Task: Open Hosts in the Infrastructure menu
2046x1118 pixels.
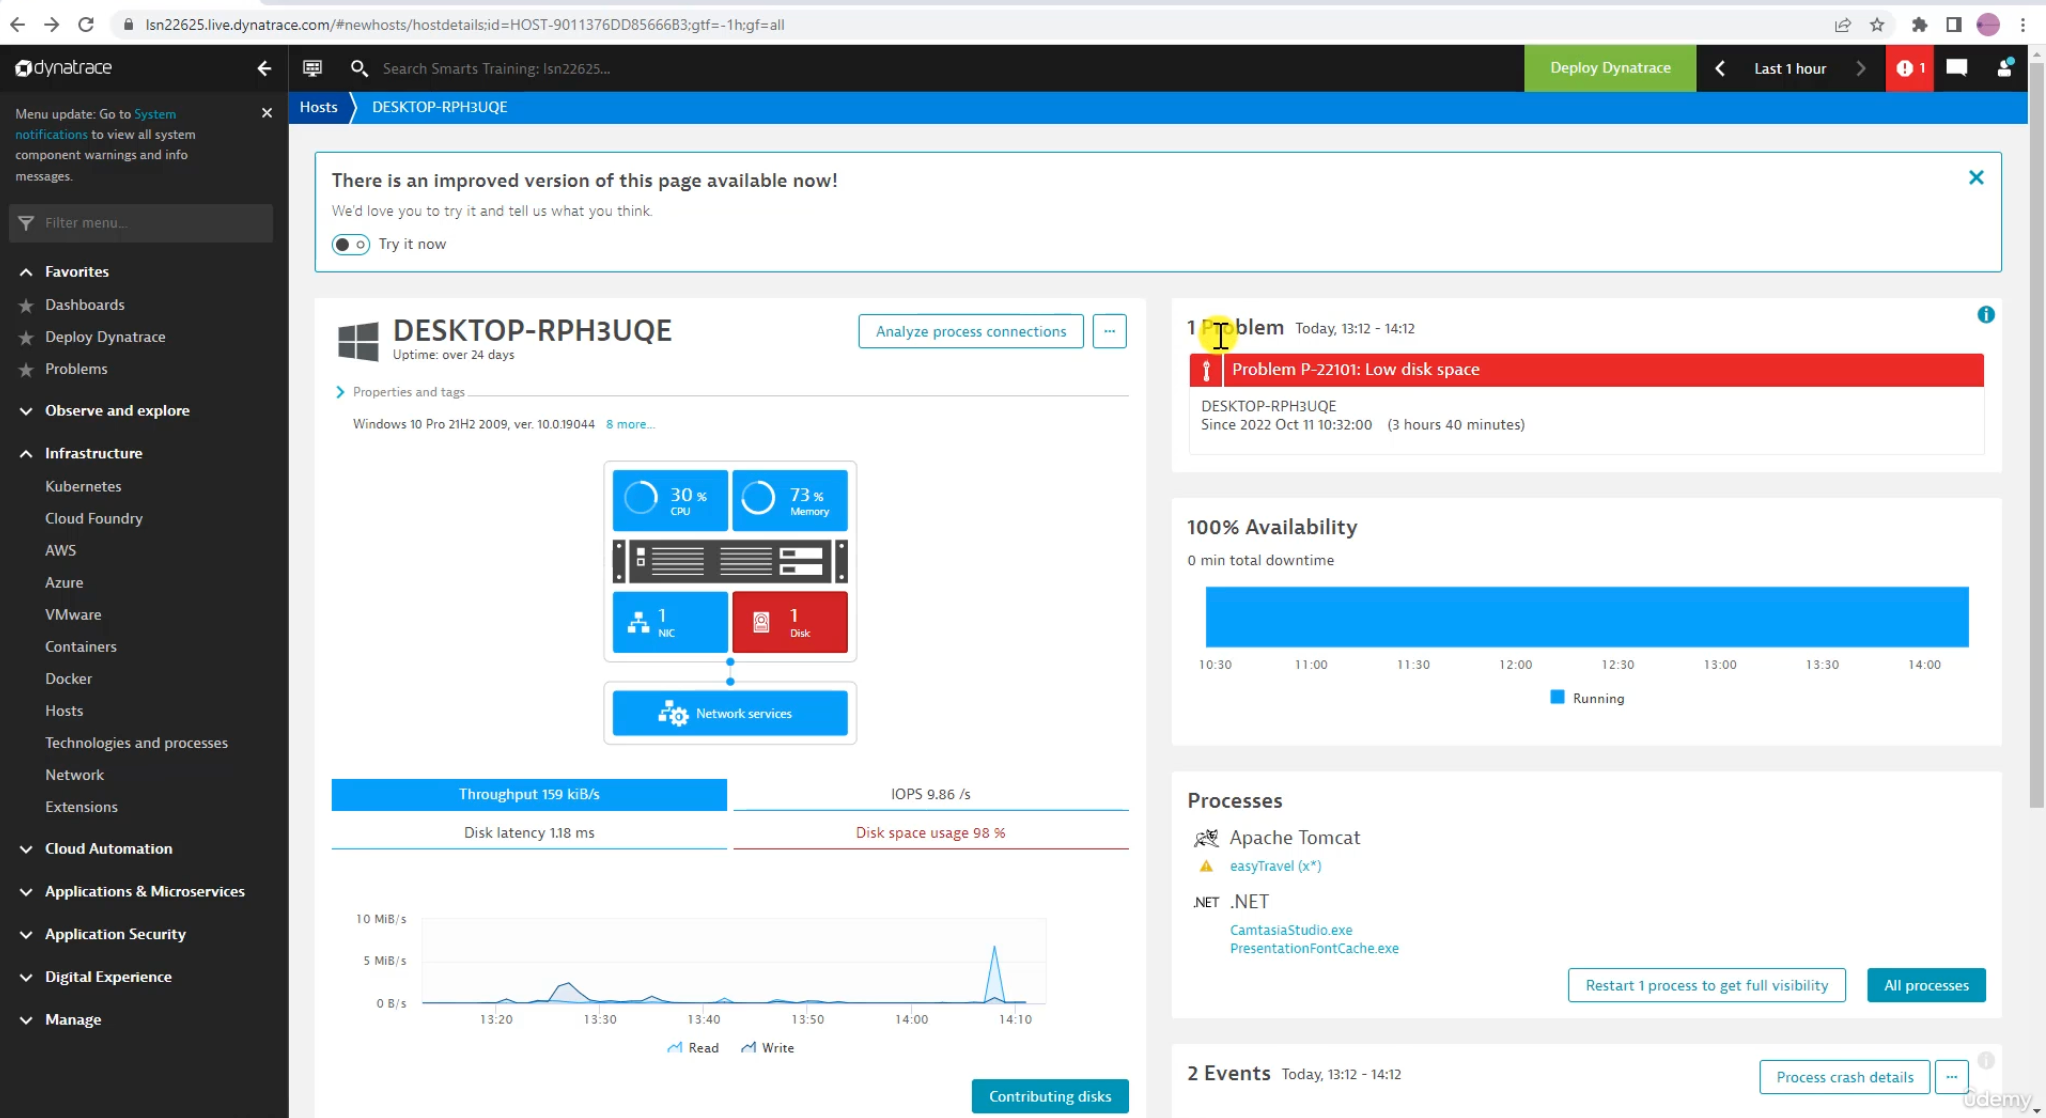Action: (x=64, y=710)
